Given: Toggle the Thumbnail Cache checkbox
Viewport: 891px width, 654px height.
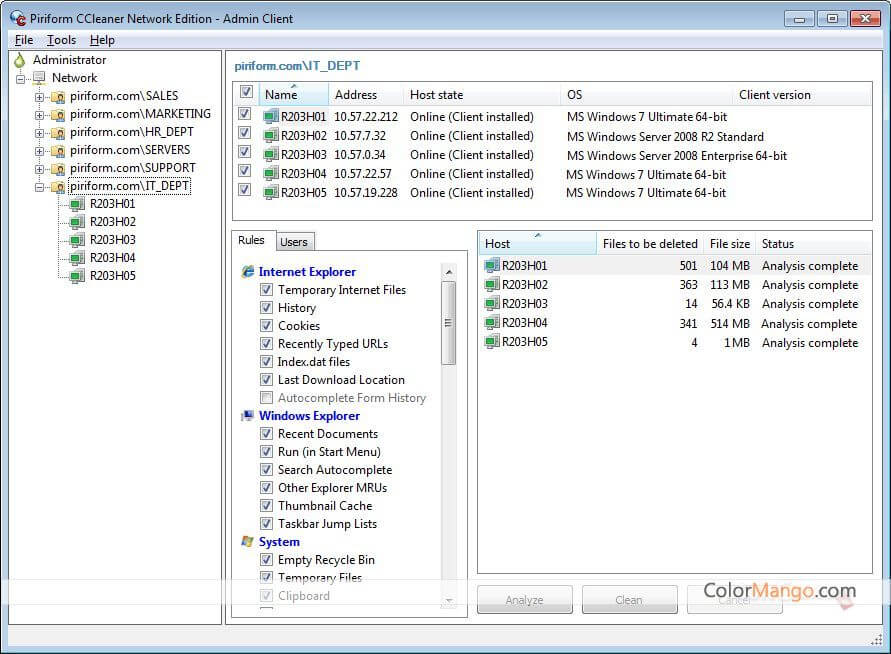Looking at the screenshot, I should [x=267, y=506].
